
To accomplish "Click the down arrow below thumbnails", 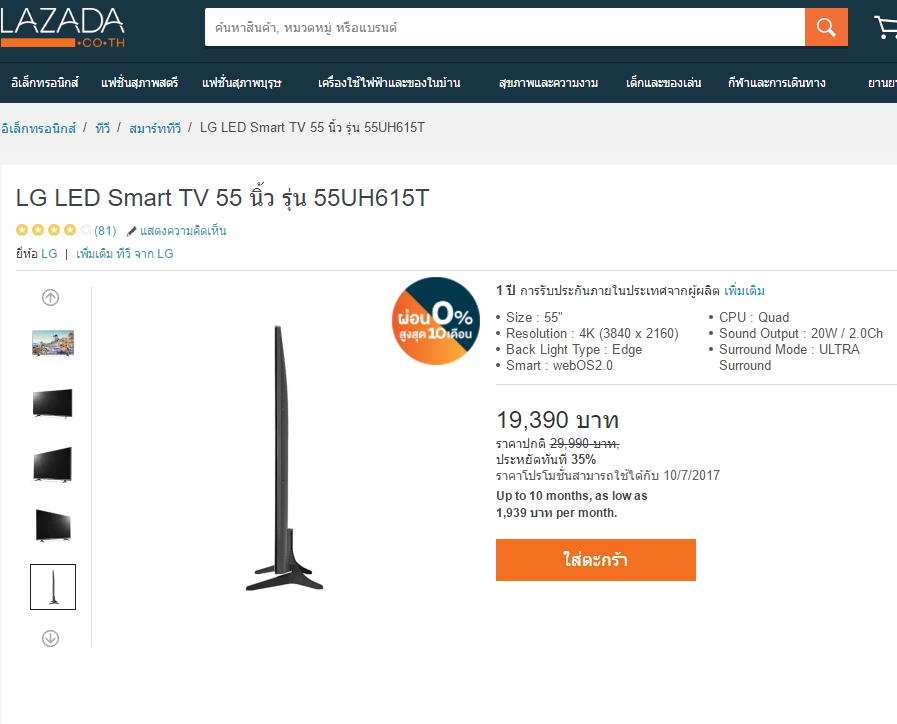I will [x=50, y=638].
